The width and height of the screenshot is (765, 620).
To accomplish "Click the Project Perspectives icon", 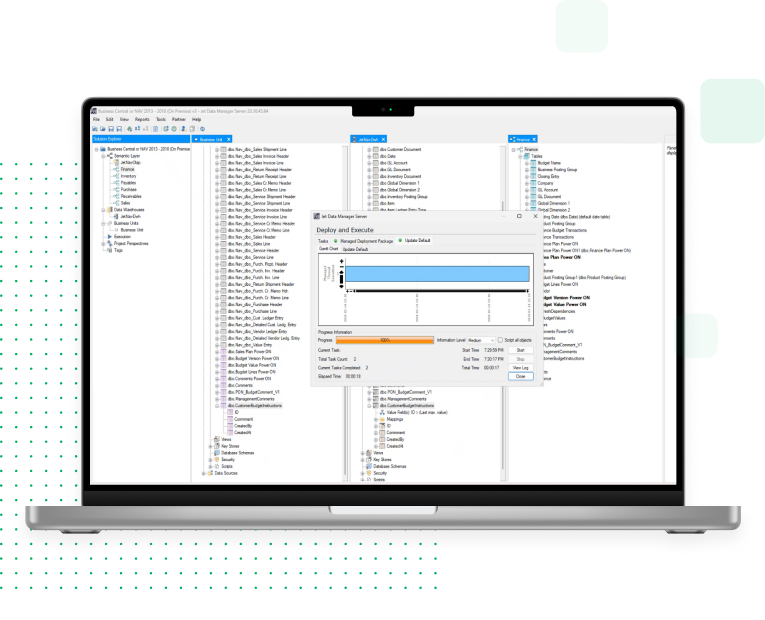I will (109, 243).
